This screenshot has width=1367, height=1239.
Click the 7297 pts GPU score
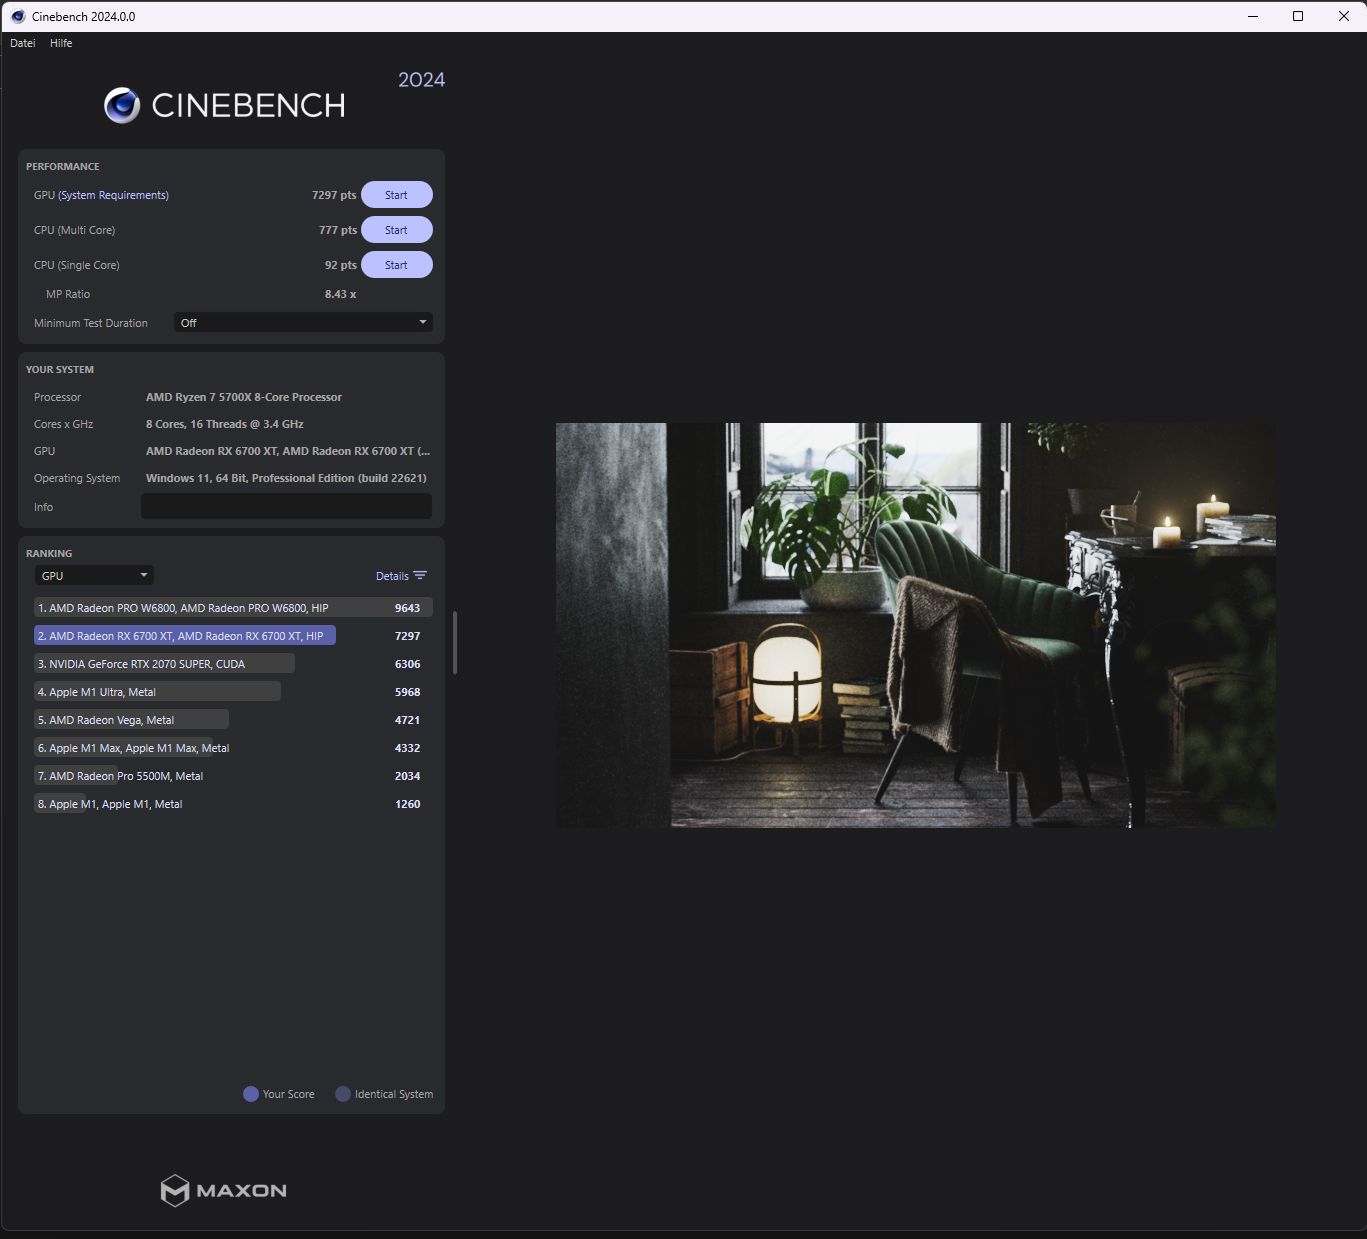click(334, 195)
